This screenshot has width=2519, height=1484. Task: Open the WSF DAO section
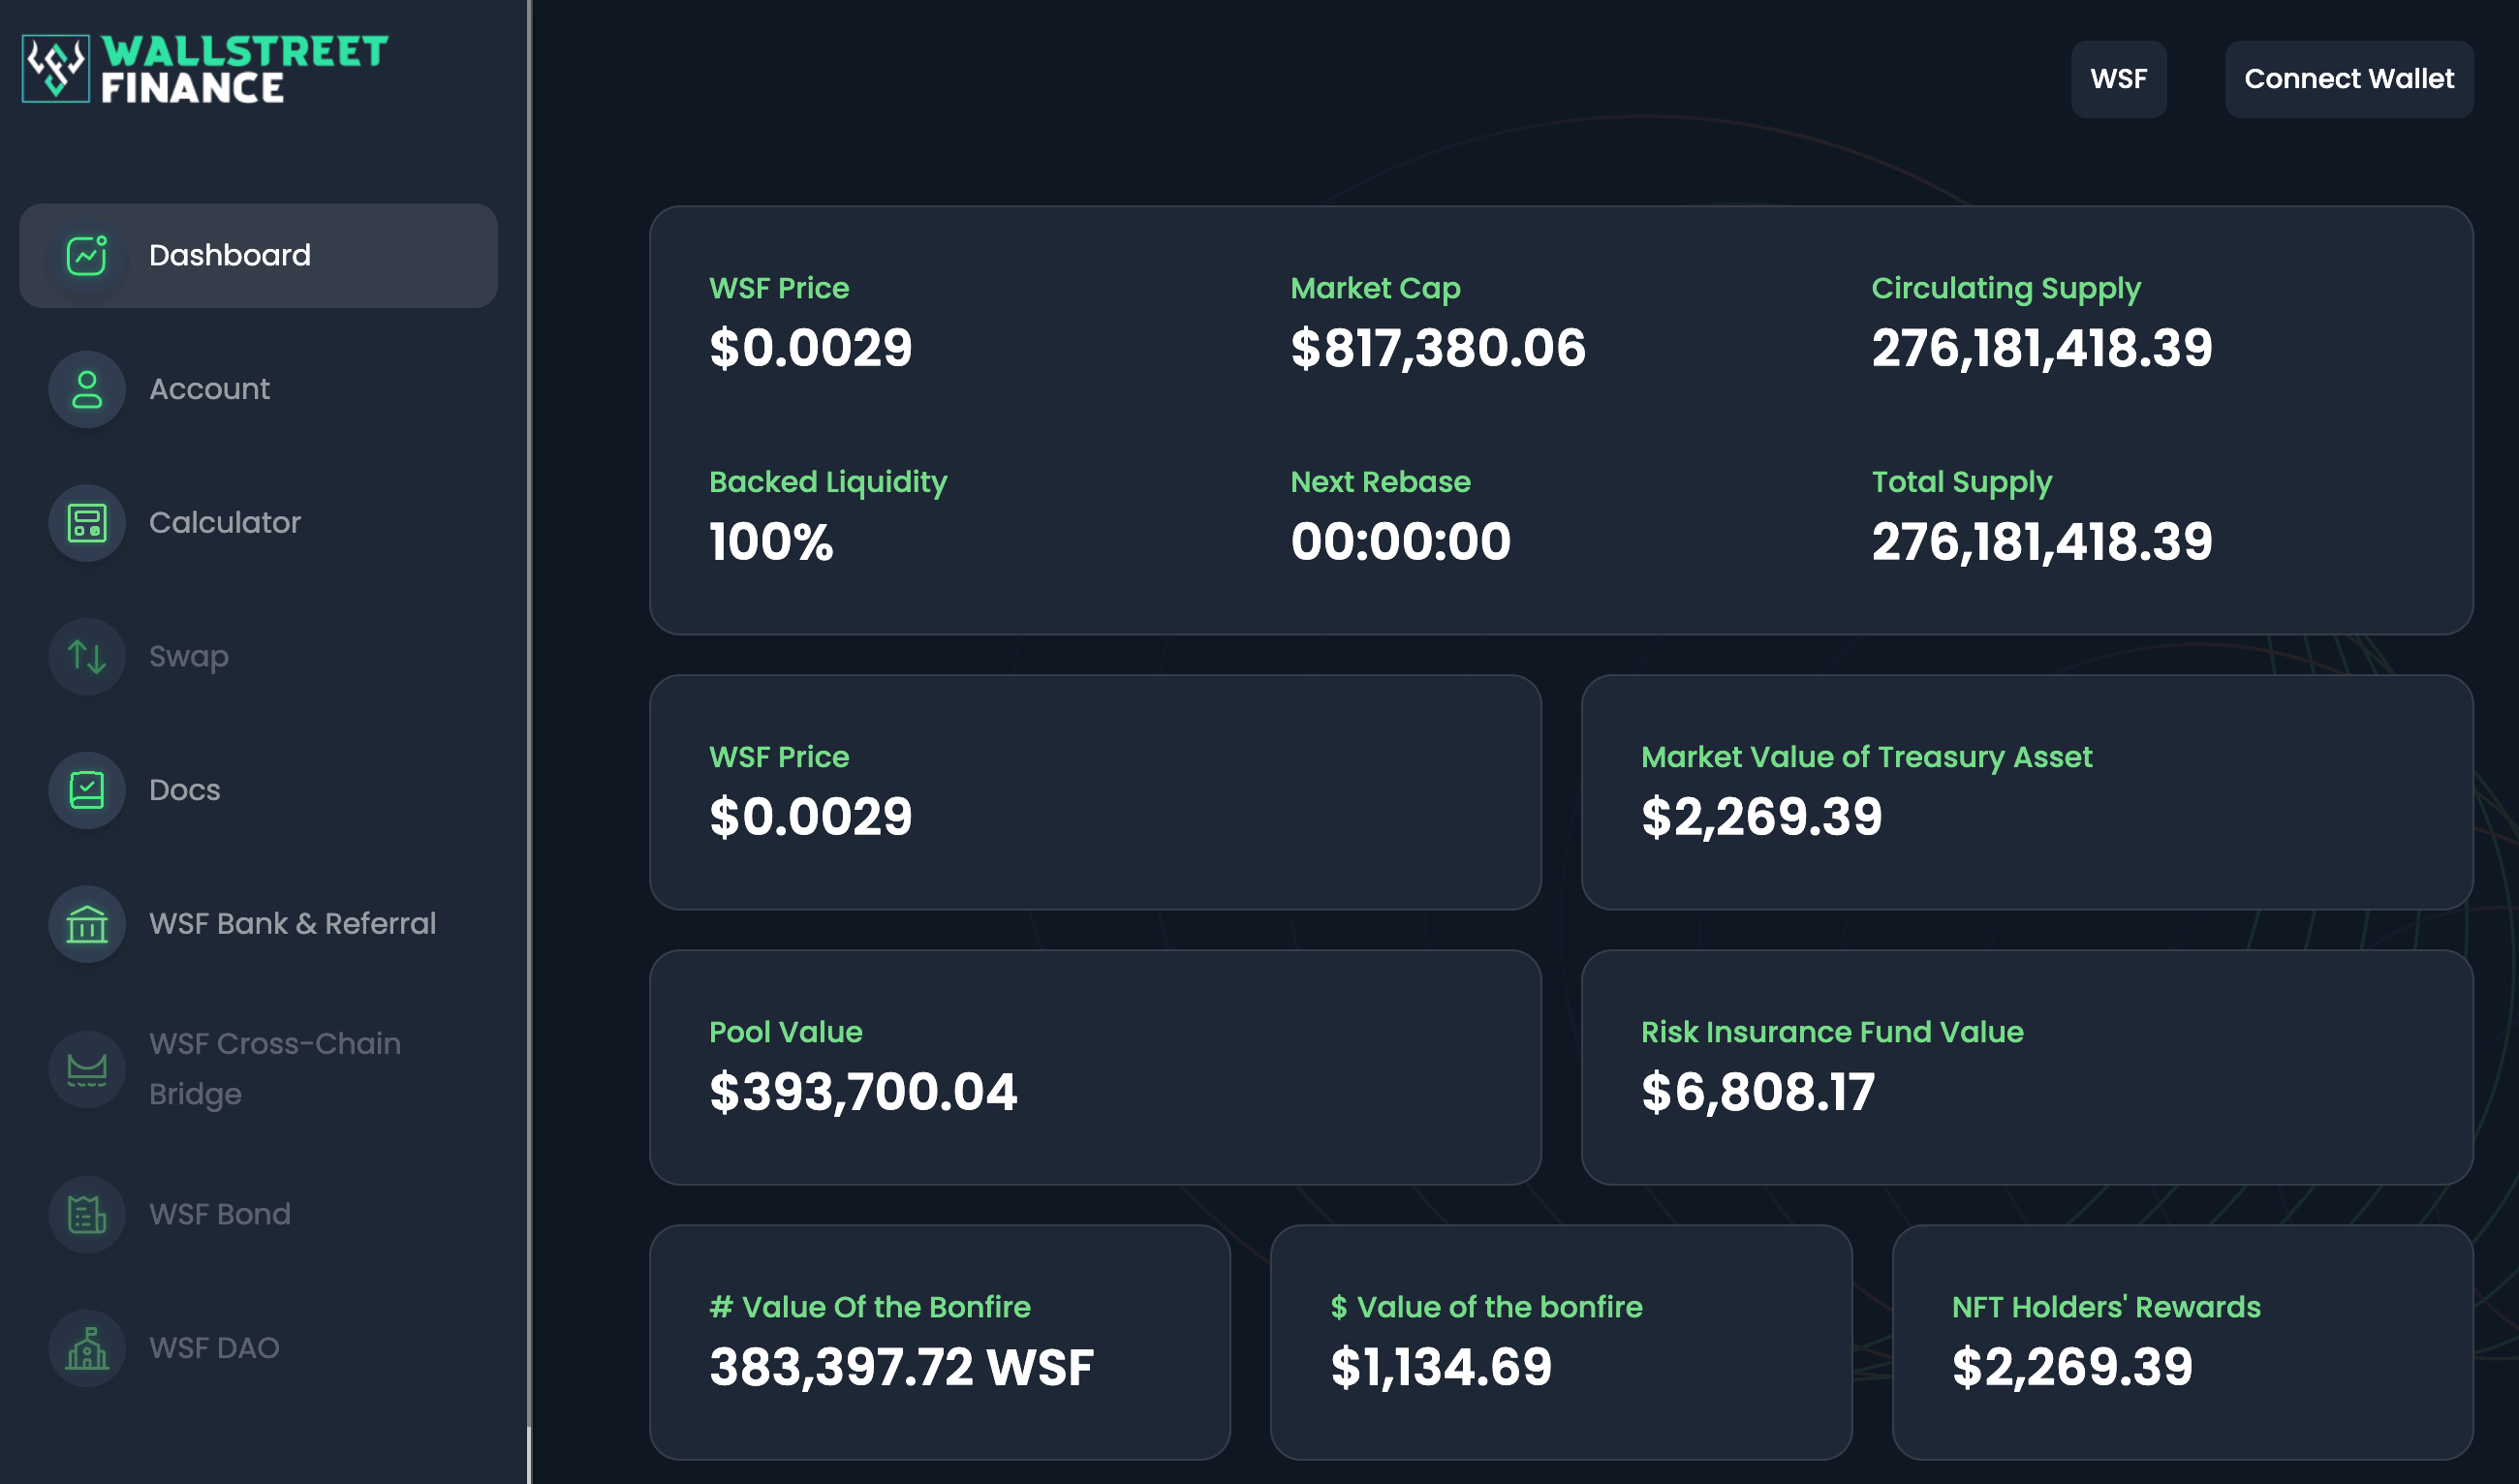tap(258, 1348)
